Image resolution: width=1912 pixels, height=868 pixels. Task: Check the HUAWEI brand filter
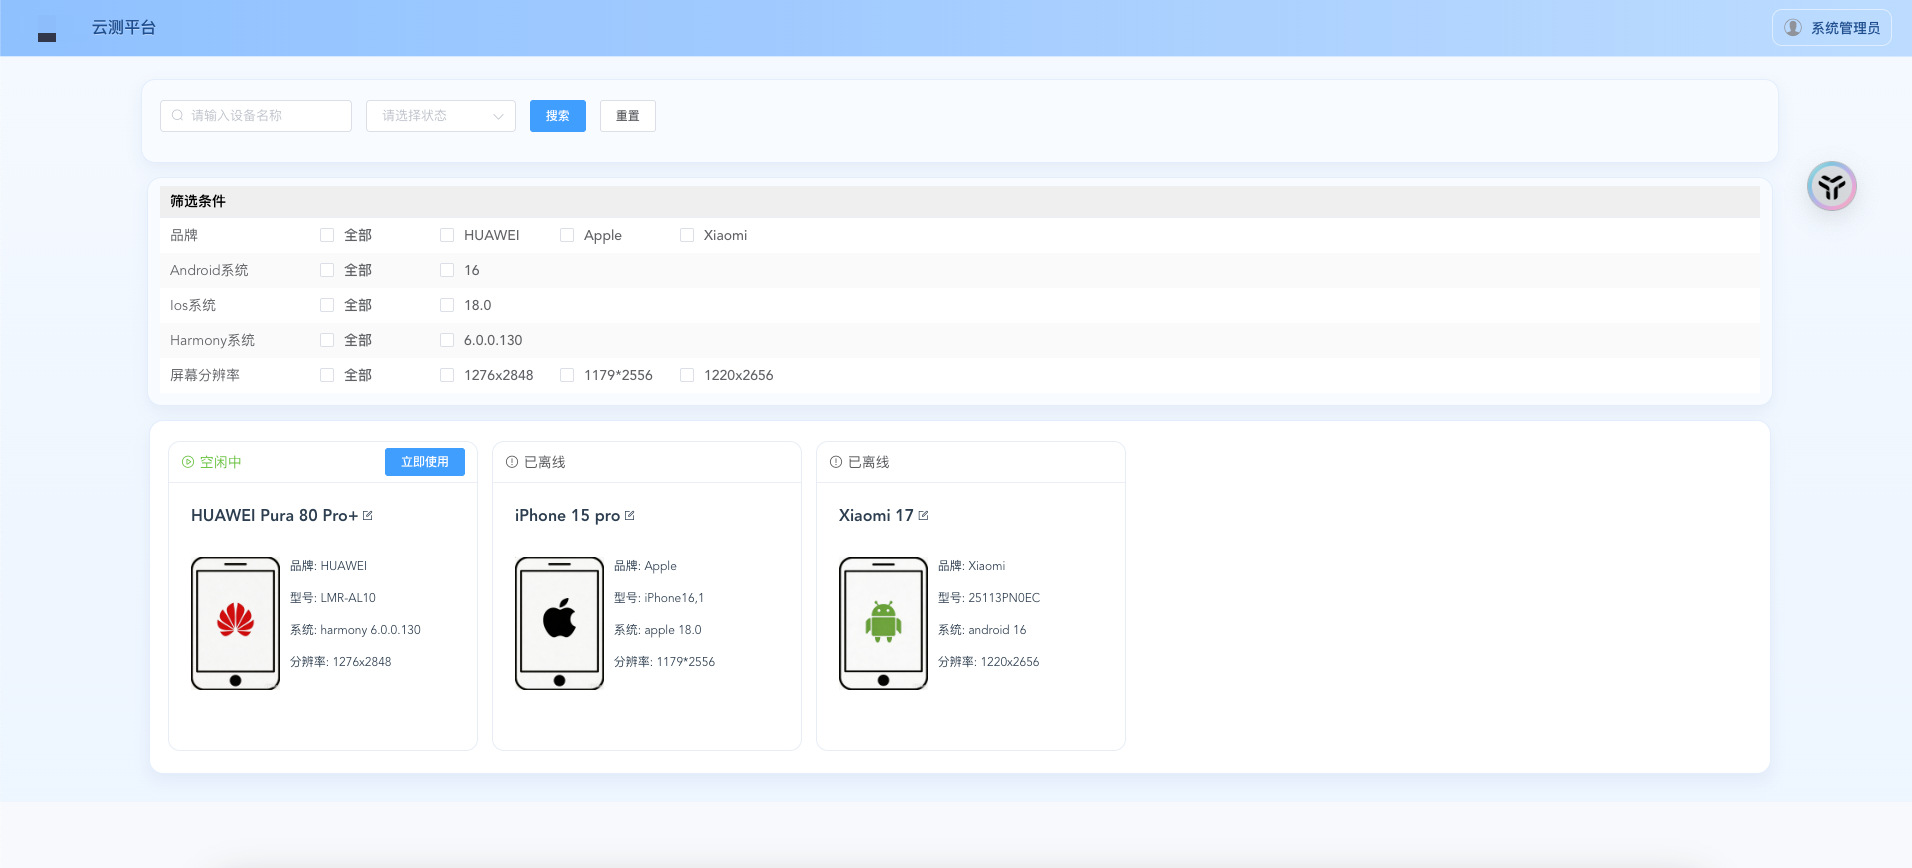[x=447, y=235]
